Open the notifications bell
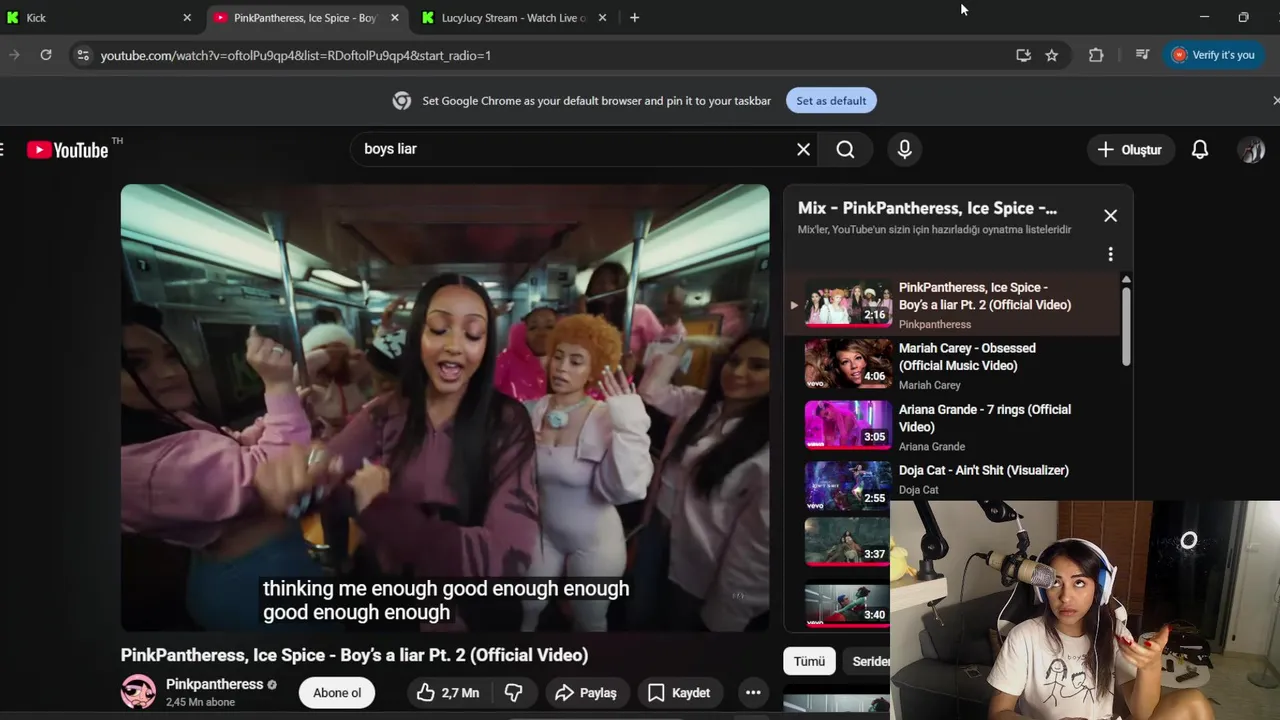 (1200, 150)
